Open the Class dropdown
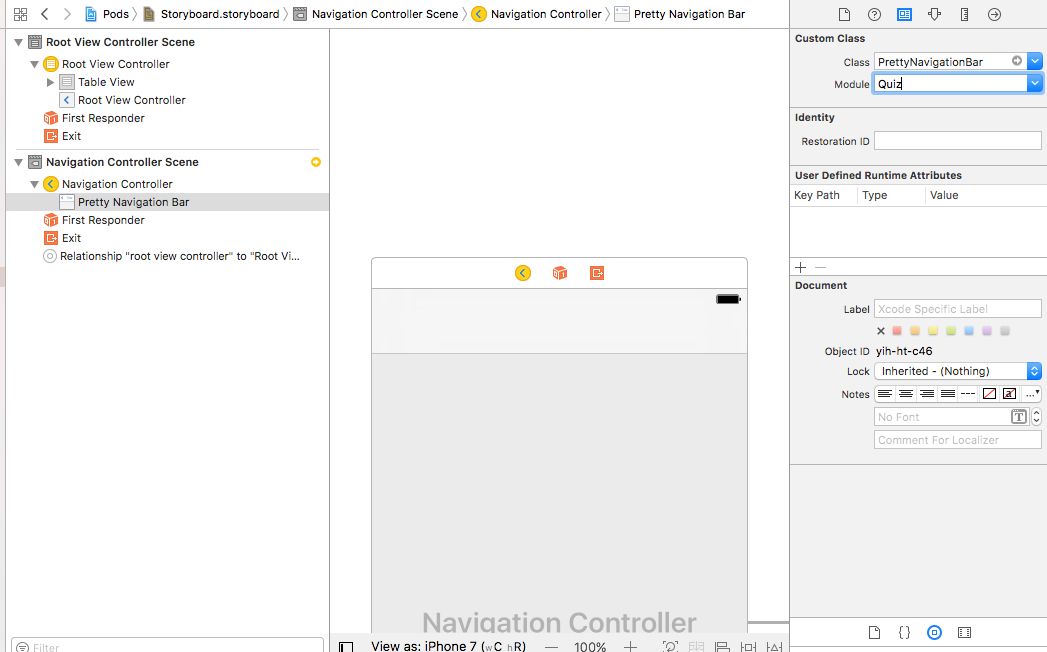Viewport: 1047px width, 652px height. pos(1034,61)
